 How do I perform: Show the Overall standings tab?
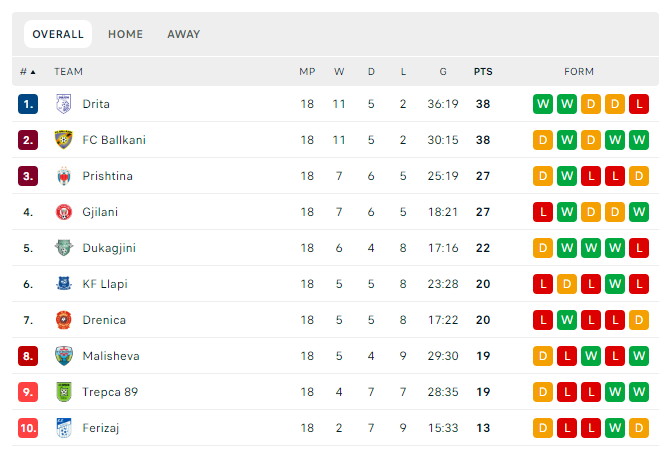tap(58, 34)
